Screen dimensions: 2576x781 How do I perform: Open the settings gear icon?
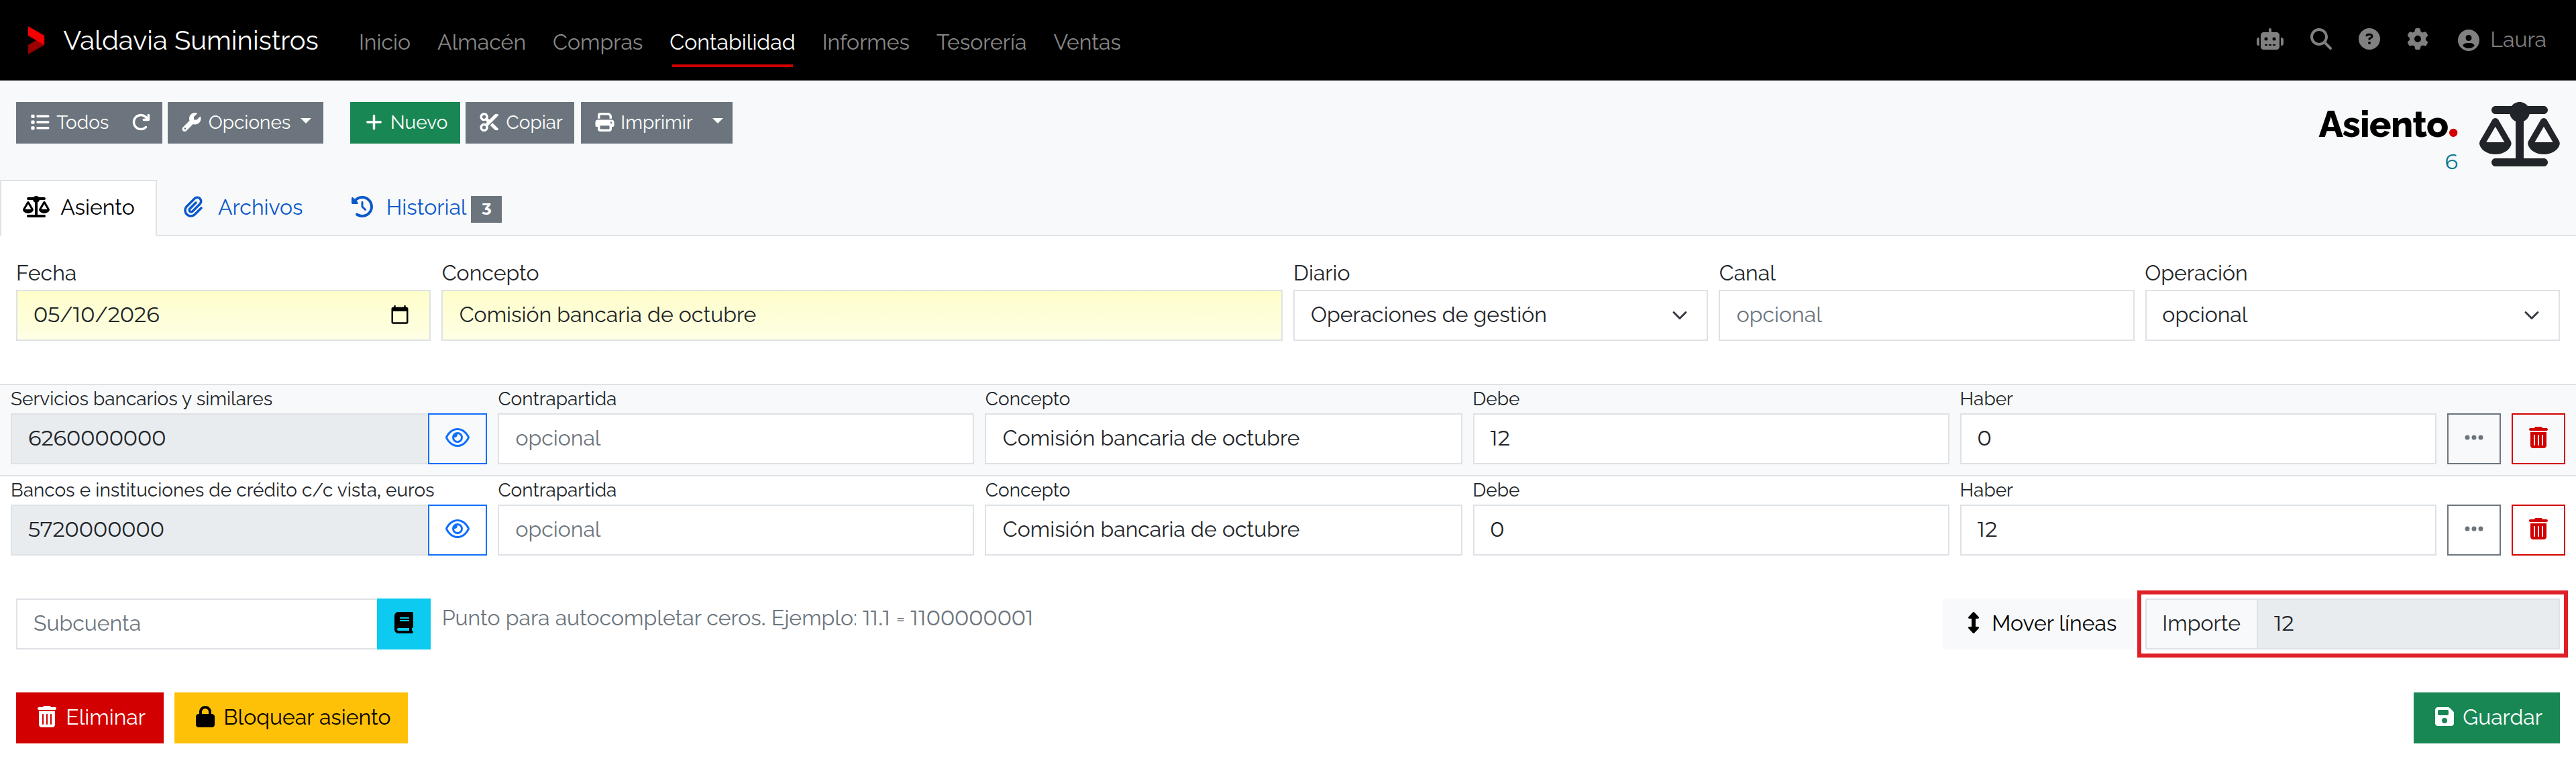click(2417, 40)
